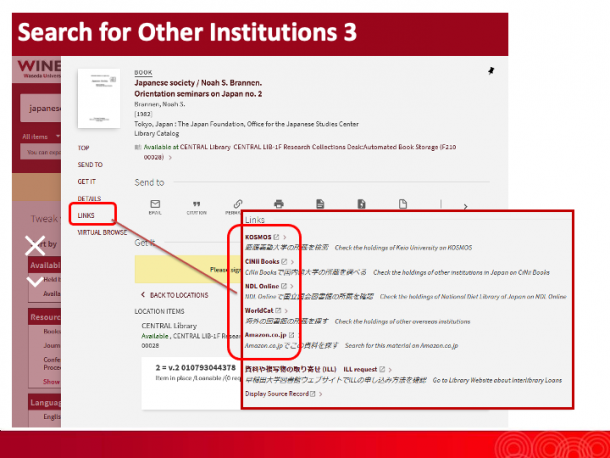
Task: Click the WINE Waseda University logo
Action: click(x=39, y=68)
